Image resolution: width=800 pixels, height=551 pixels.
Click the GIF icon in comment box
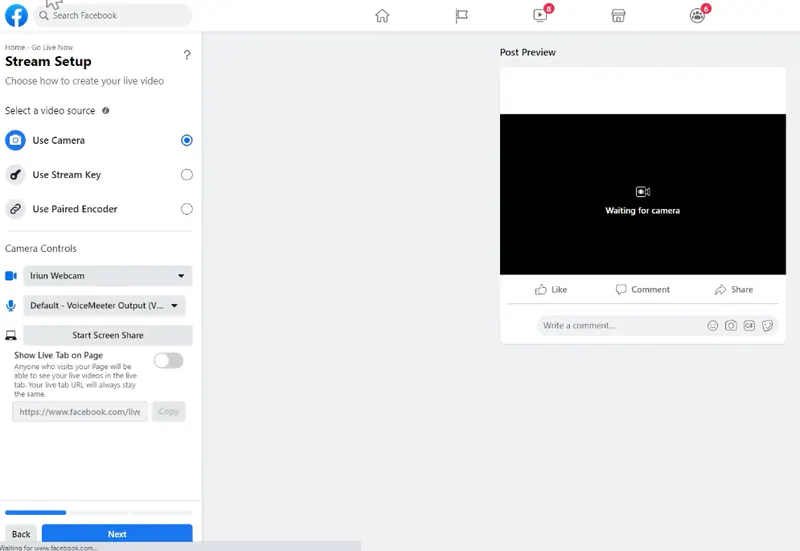coord(749,325)
